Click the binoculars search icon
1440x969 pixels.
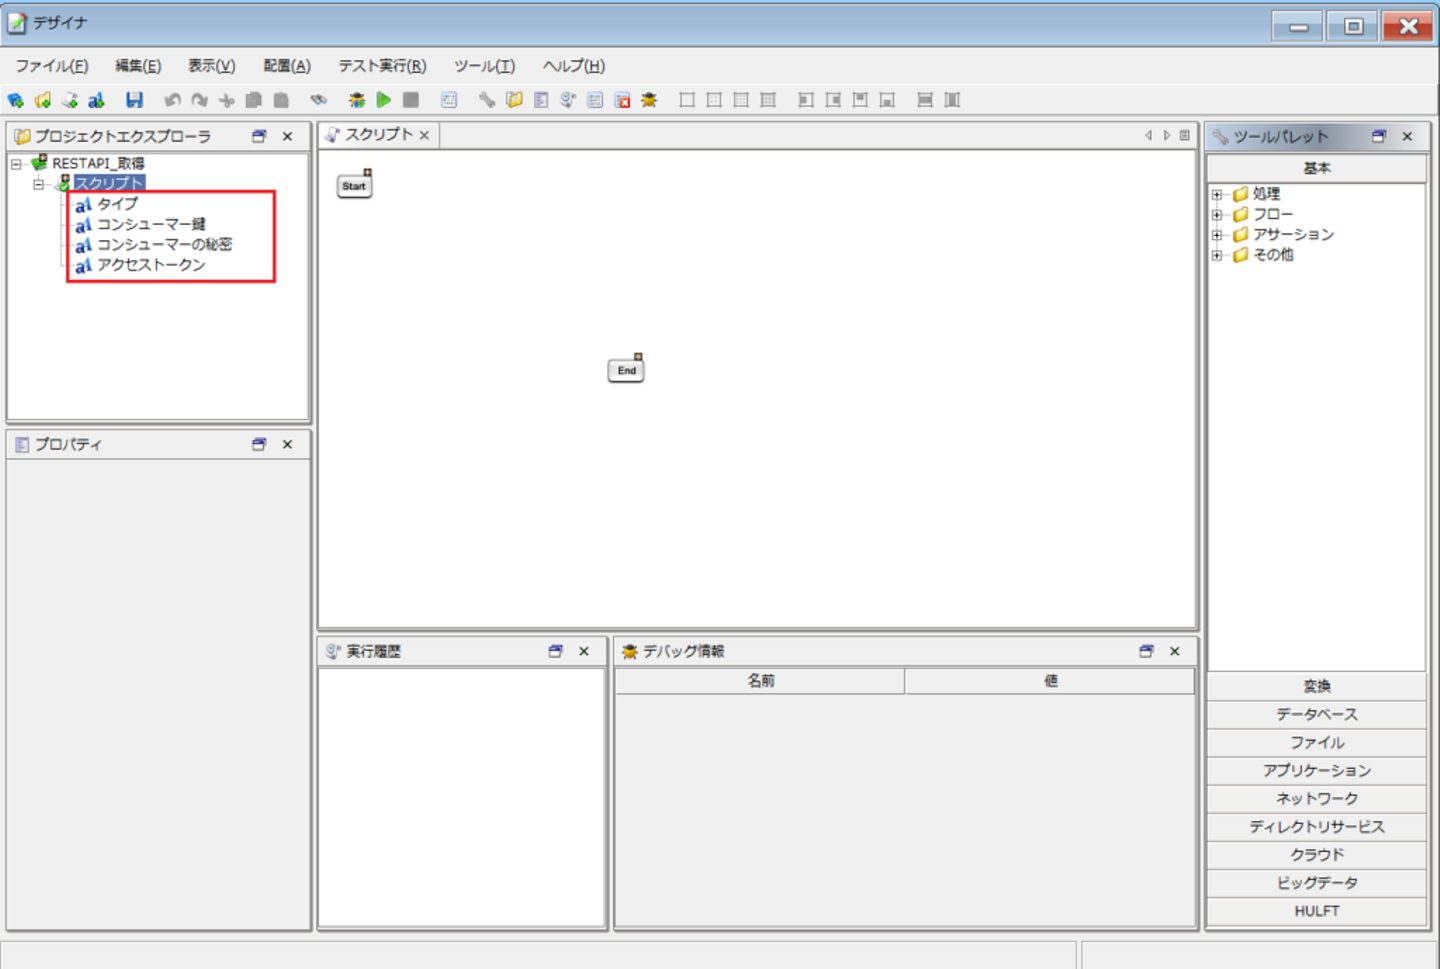tap(318, 100)
